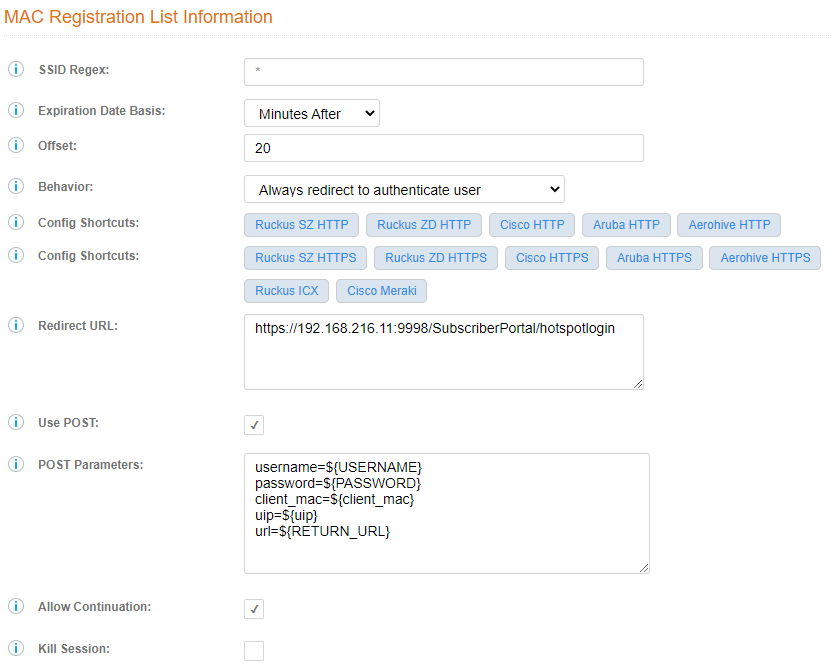Screen dimensions: 832x671
Task: Uncheck the Use POST checkbox
Action: (254, 425)
